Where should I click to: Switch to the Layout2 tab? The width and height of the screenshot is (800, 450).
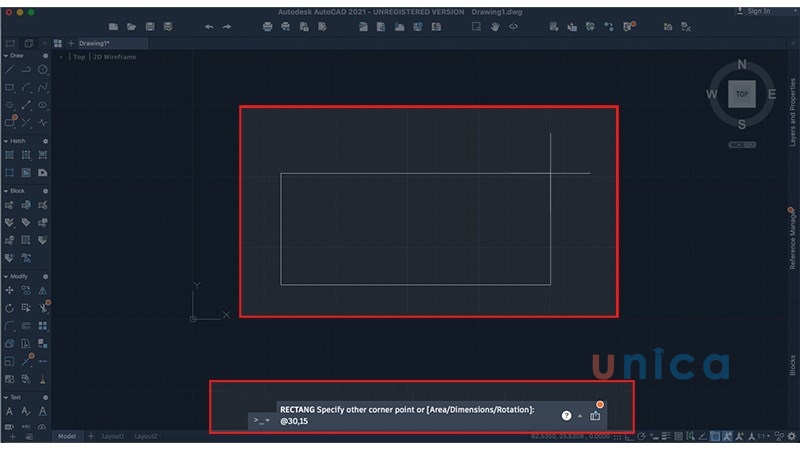click(146, 436)
